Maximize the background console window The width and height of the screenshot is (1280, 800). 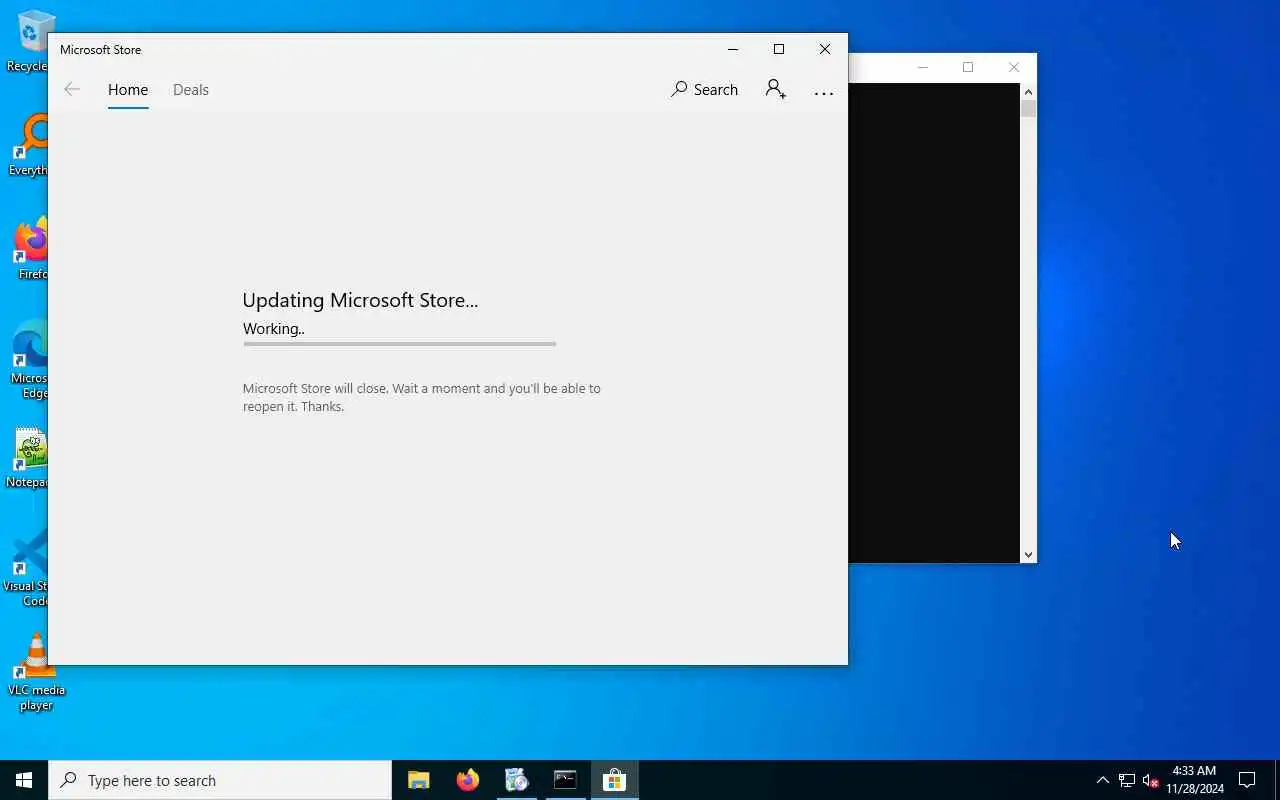point(968,67)
